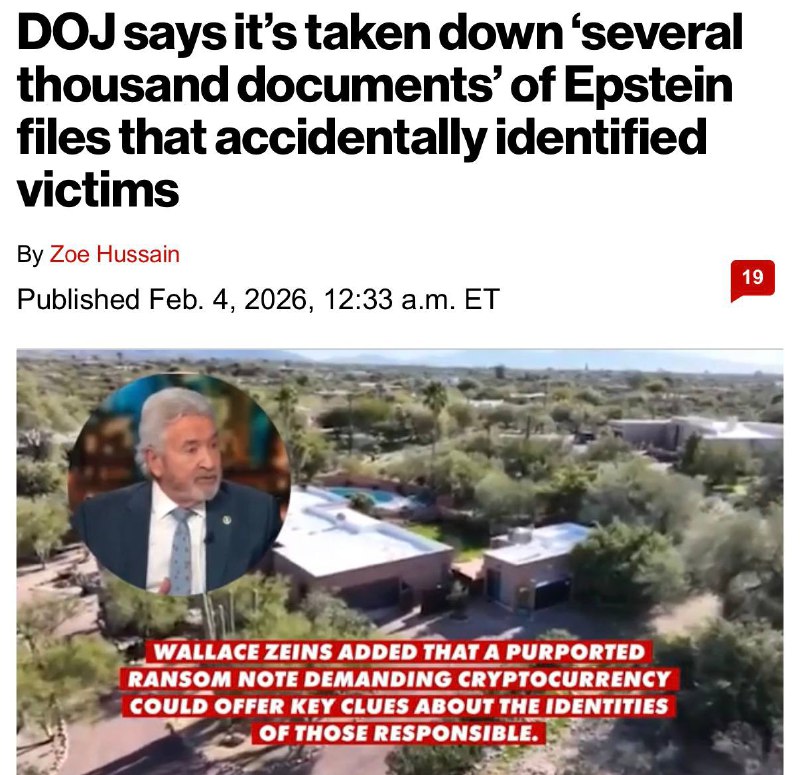Click the '12:33 a.m. ET' timestamp
The width and height of the screenshot is (800, 775).
point(411,299)
